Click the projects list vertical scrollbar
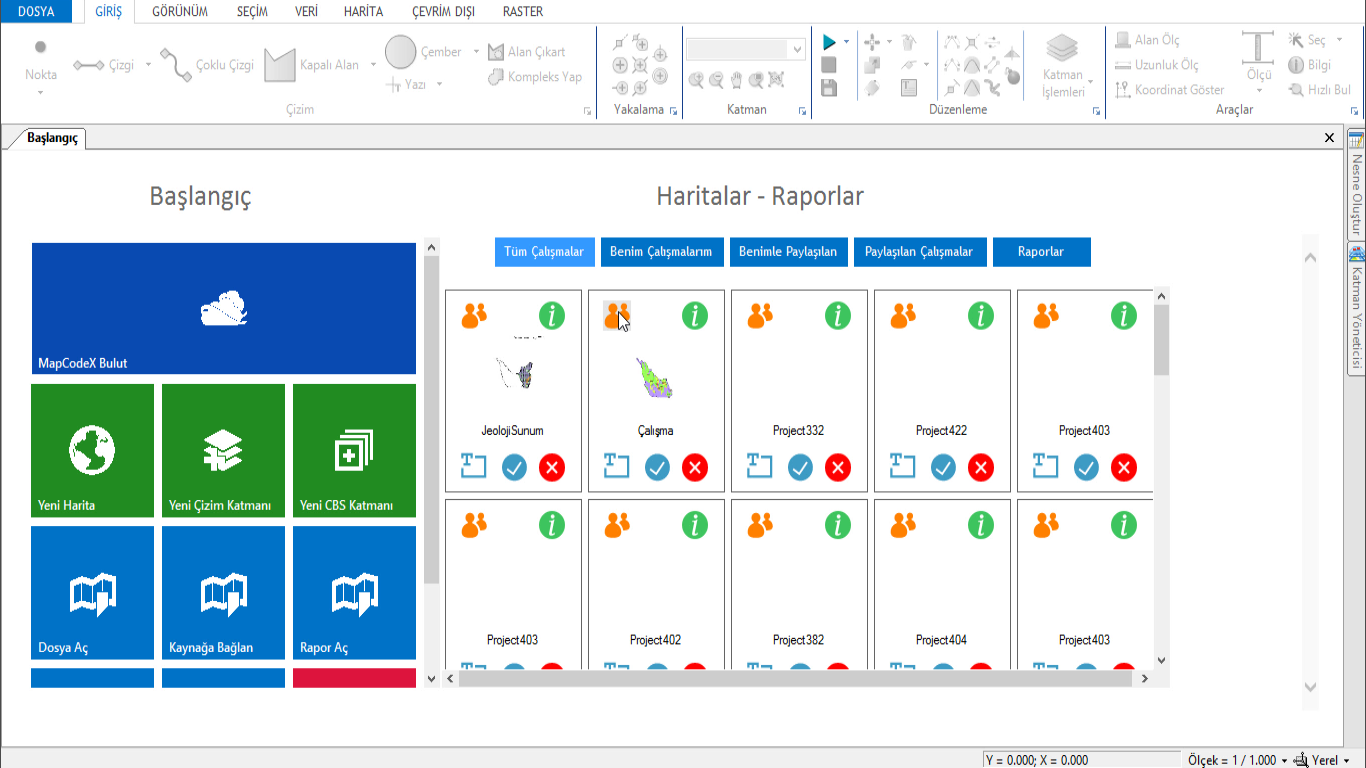The image size is (1366, 768). [1161, 478]
